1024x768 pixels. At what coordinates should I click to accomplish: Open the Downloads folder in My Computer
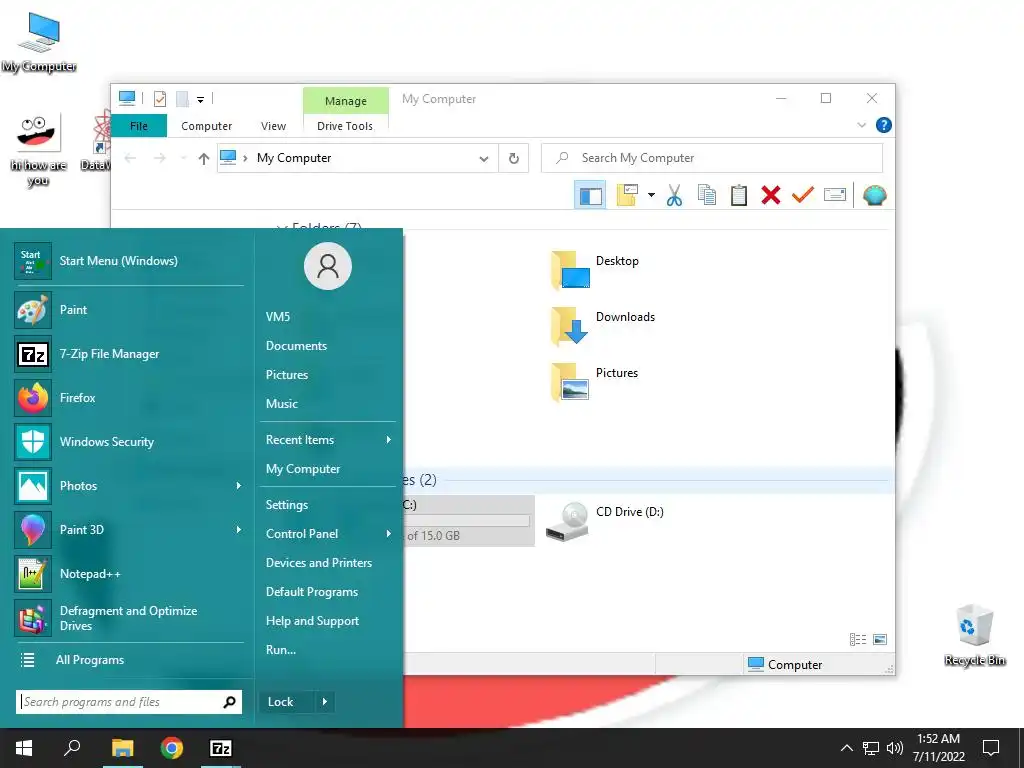point(603,325)
